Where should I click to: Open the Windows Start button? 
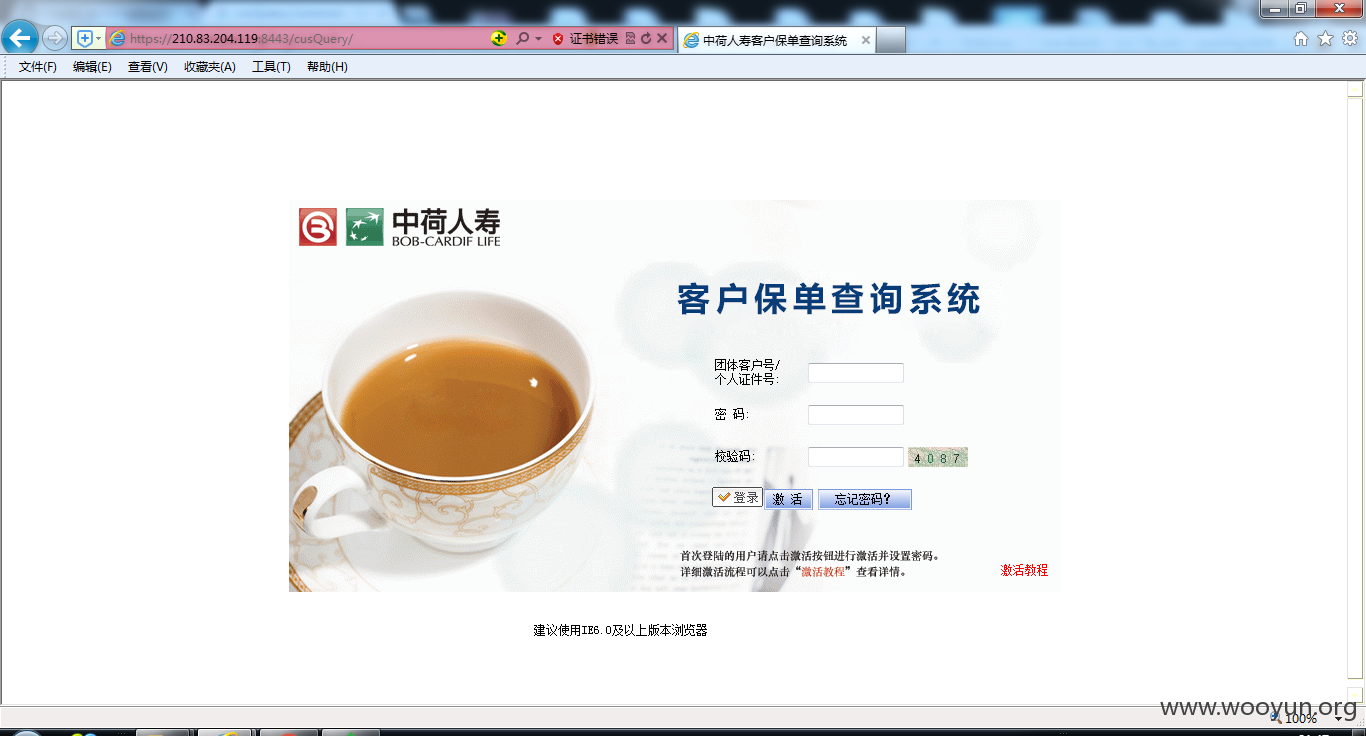pos(25,733)
